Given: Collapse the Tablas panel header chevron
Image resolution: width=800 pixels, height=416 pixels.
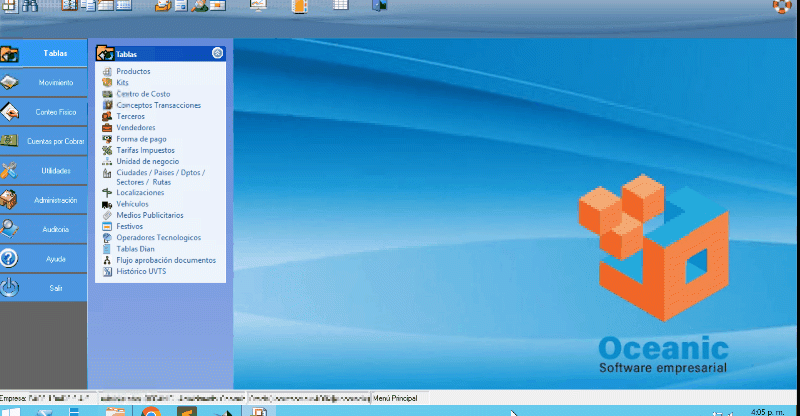Looking at the screenshot, I should click(x=217, y=54).
